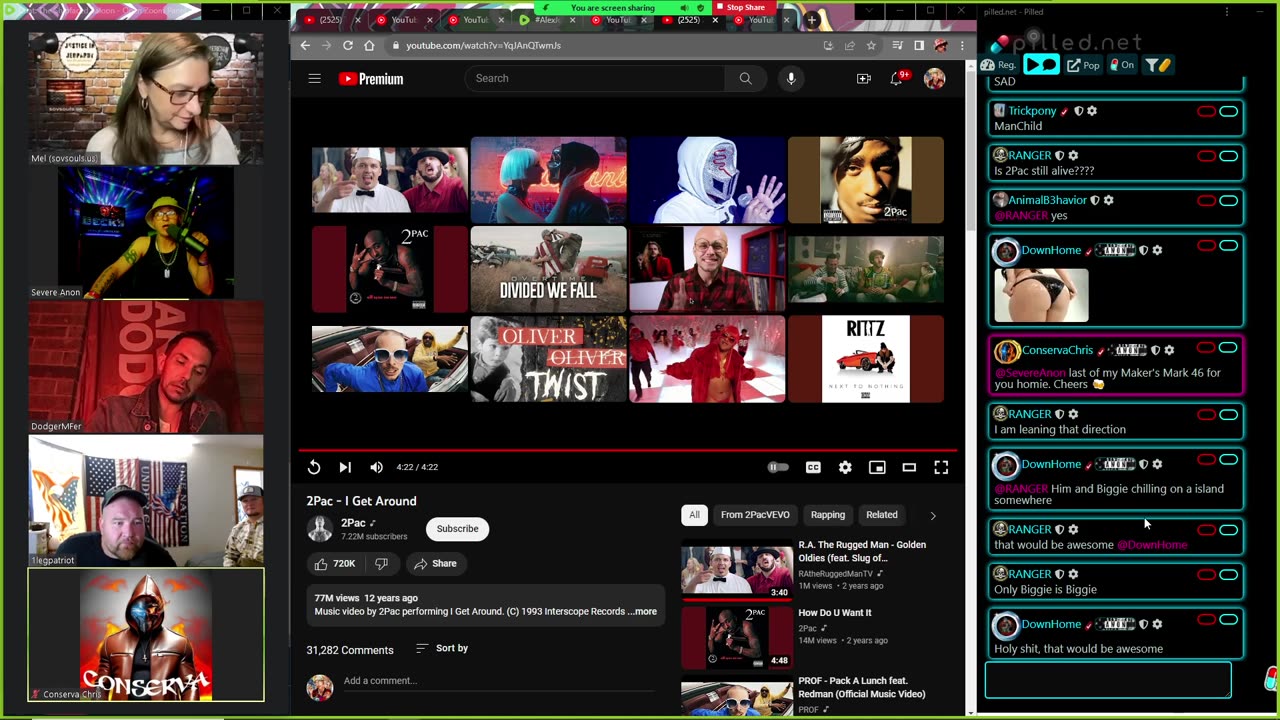Click the Add a comment field
1280x720 pixels.
500,681
